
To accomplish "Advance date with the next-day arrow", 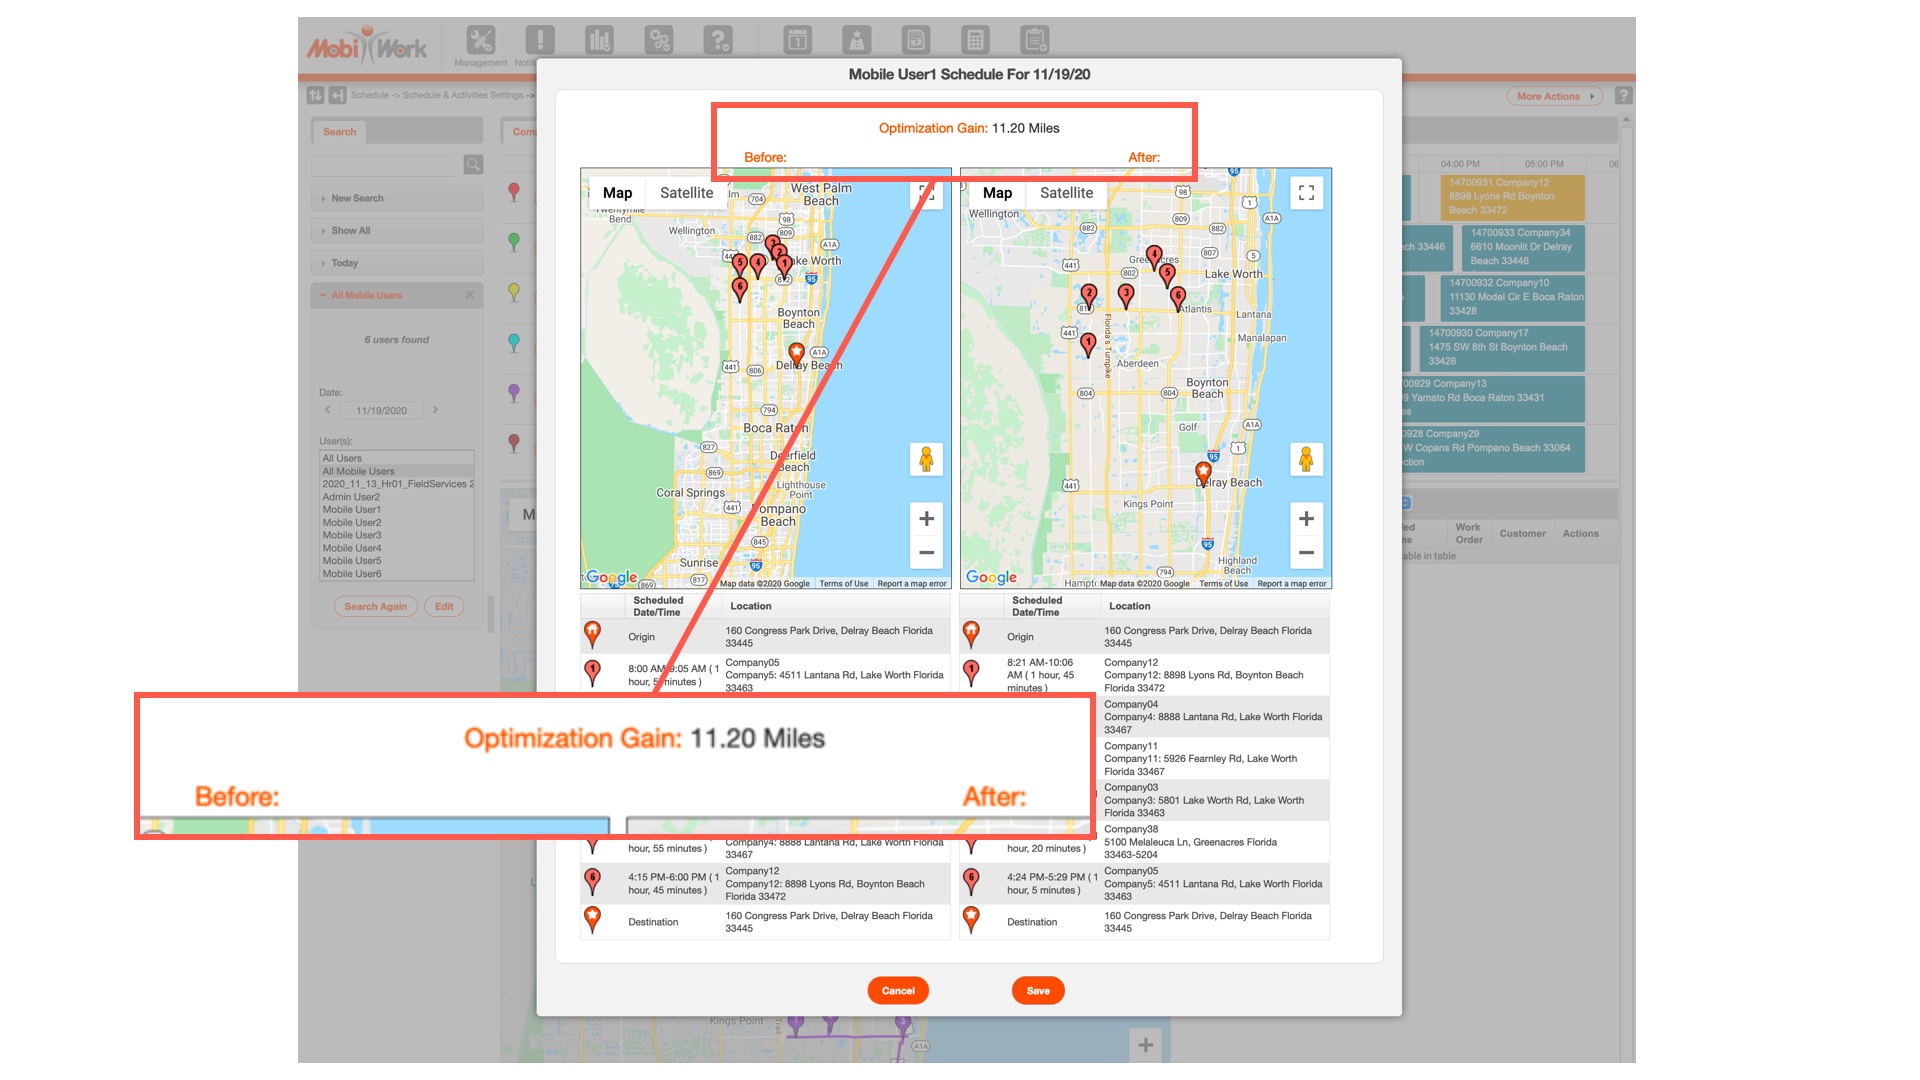I will coord(435,410).
